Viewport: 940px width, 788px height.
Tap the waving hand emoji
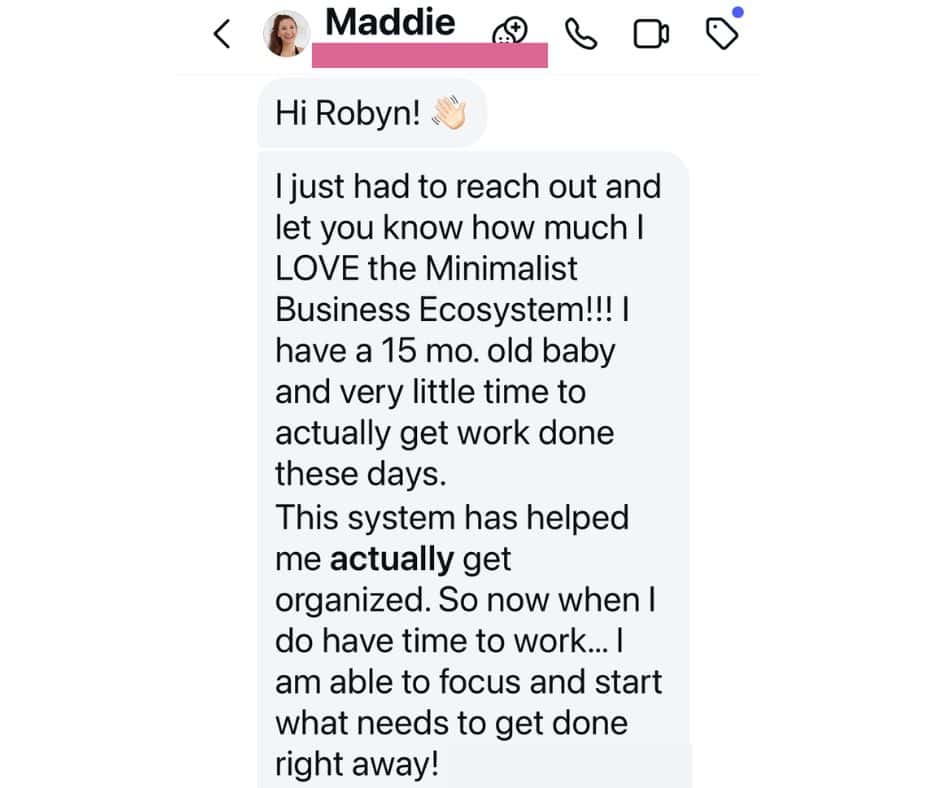(x=449, y=113)
